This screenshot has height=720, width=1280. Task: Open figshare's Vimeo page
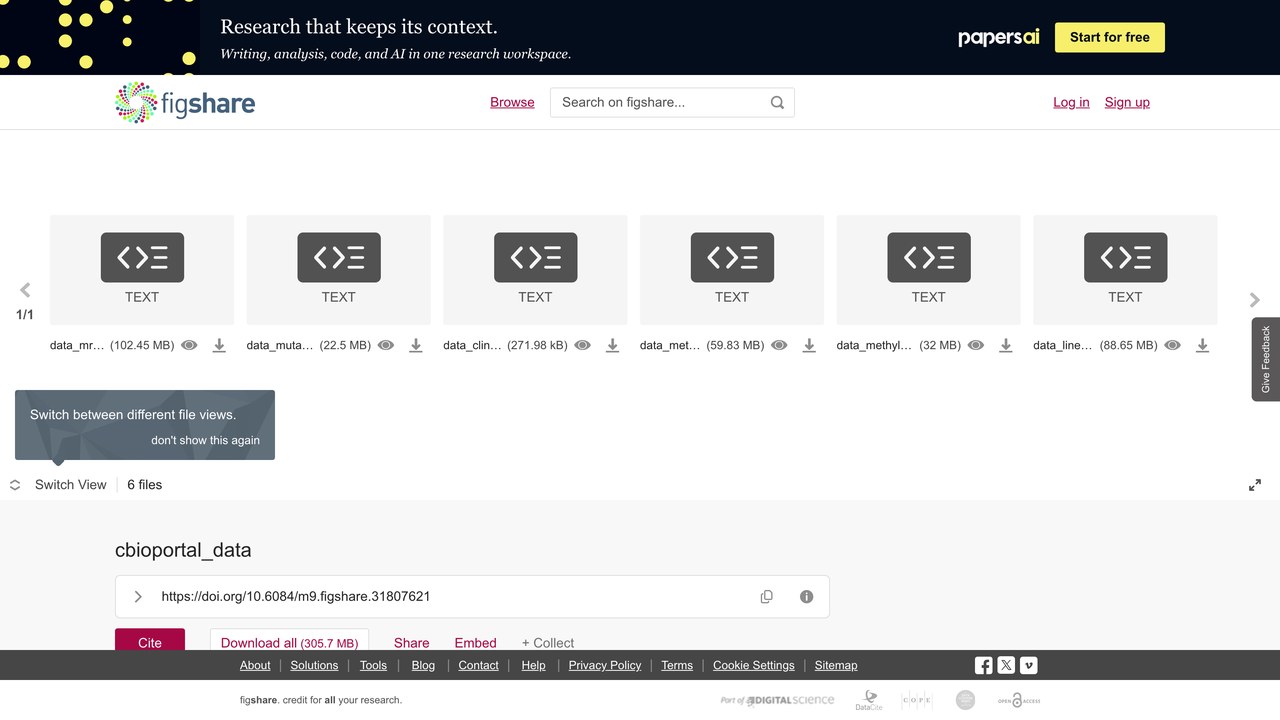coord(1028,665)
